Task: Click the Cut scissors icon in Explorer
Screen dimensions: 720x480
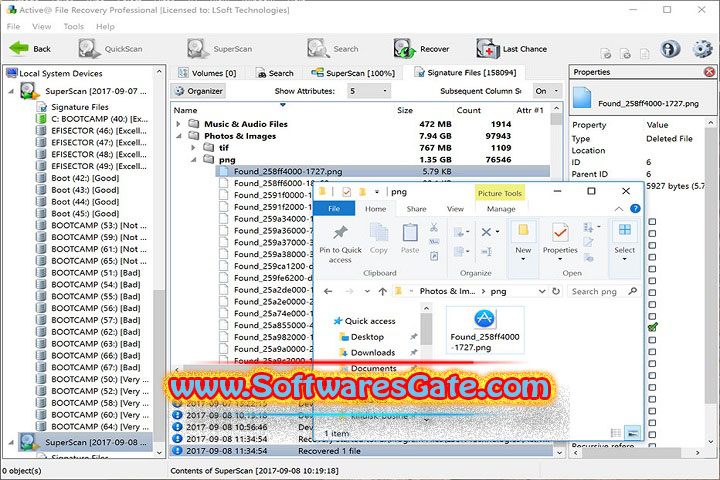Action: (434, 227)
